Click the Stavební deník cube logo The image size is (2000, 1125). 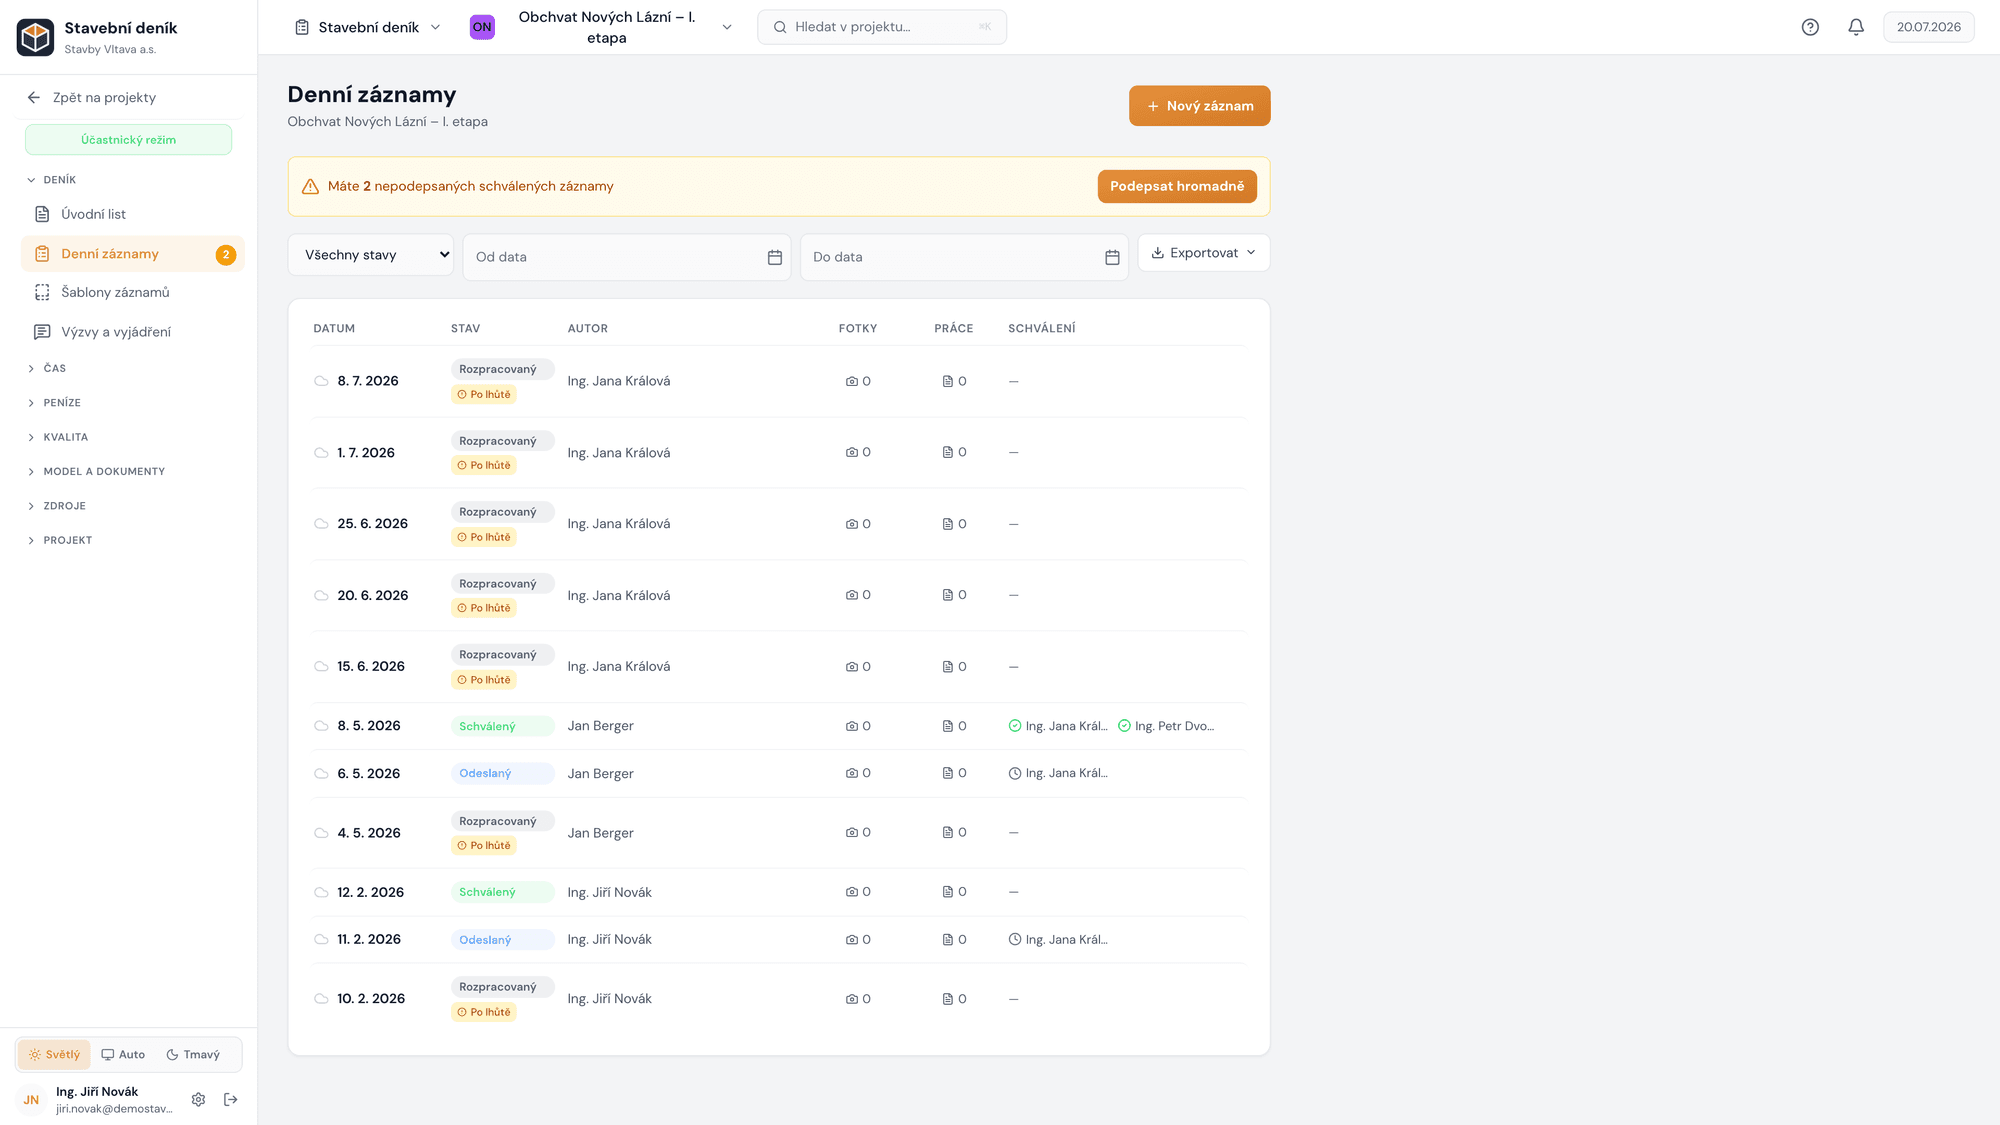pyautogui.click(x=36, y=37)
